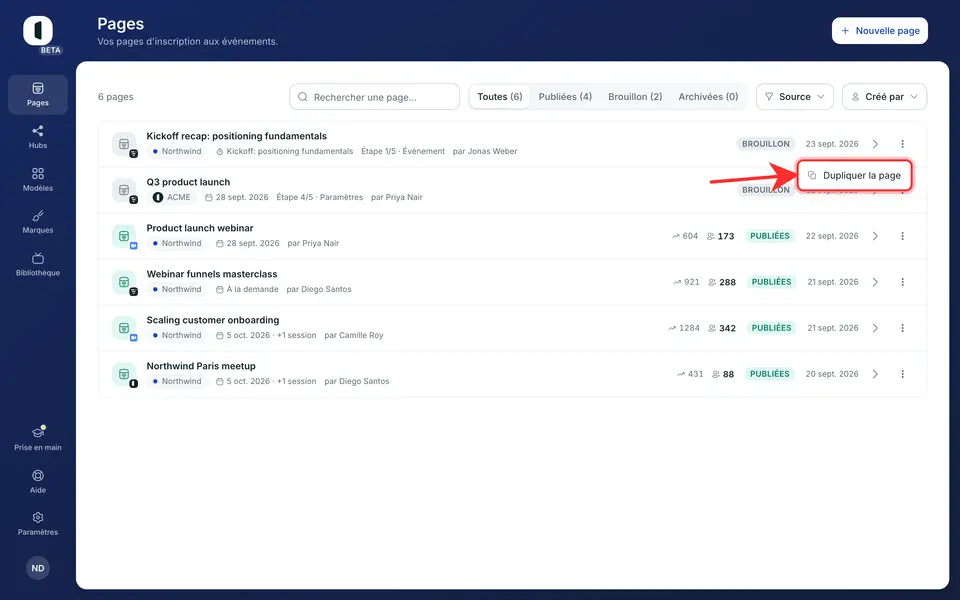Choose Dupliquer la page menu item

[x=855, y=176]
